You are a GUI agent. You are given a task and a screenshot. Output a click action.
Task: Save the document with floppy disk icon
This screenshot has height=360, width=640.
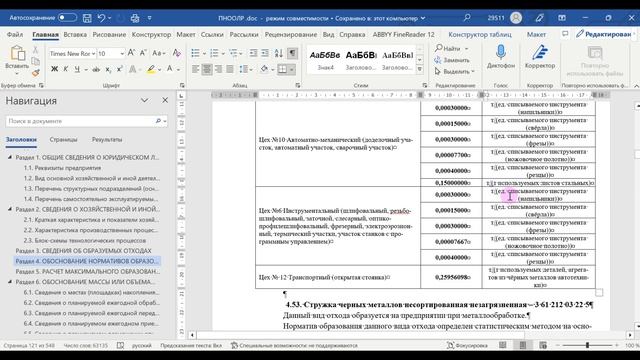[x=87, y=18]
